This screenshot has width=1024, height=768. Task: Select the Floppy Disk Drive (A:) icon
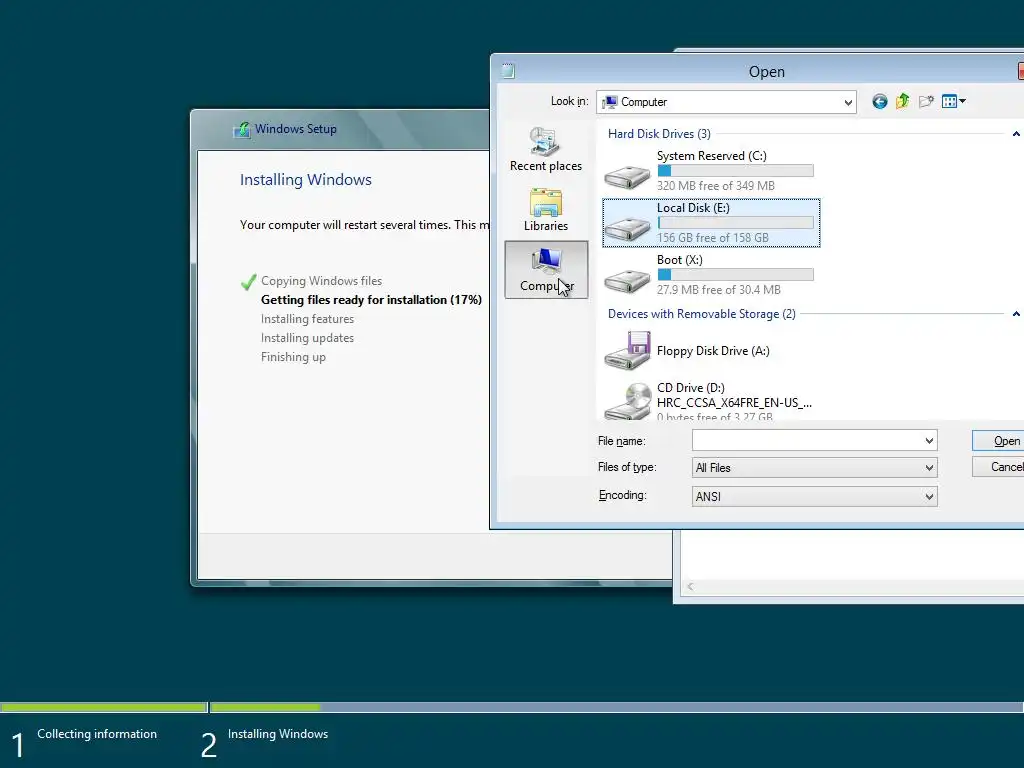628,351
